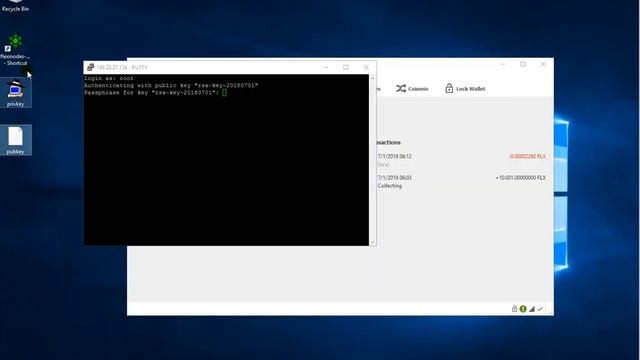
Task: Choose Lock Wallet in wallet toolbar
Action: click(465, 89)
